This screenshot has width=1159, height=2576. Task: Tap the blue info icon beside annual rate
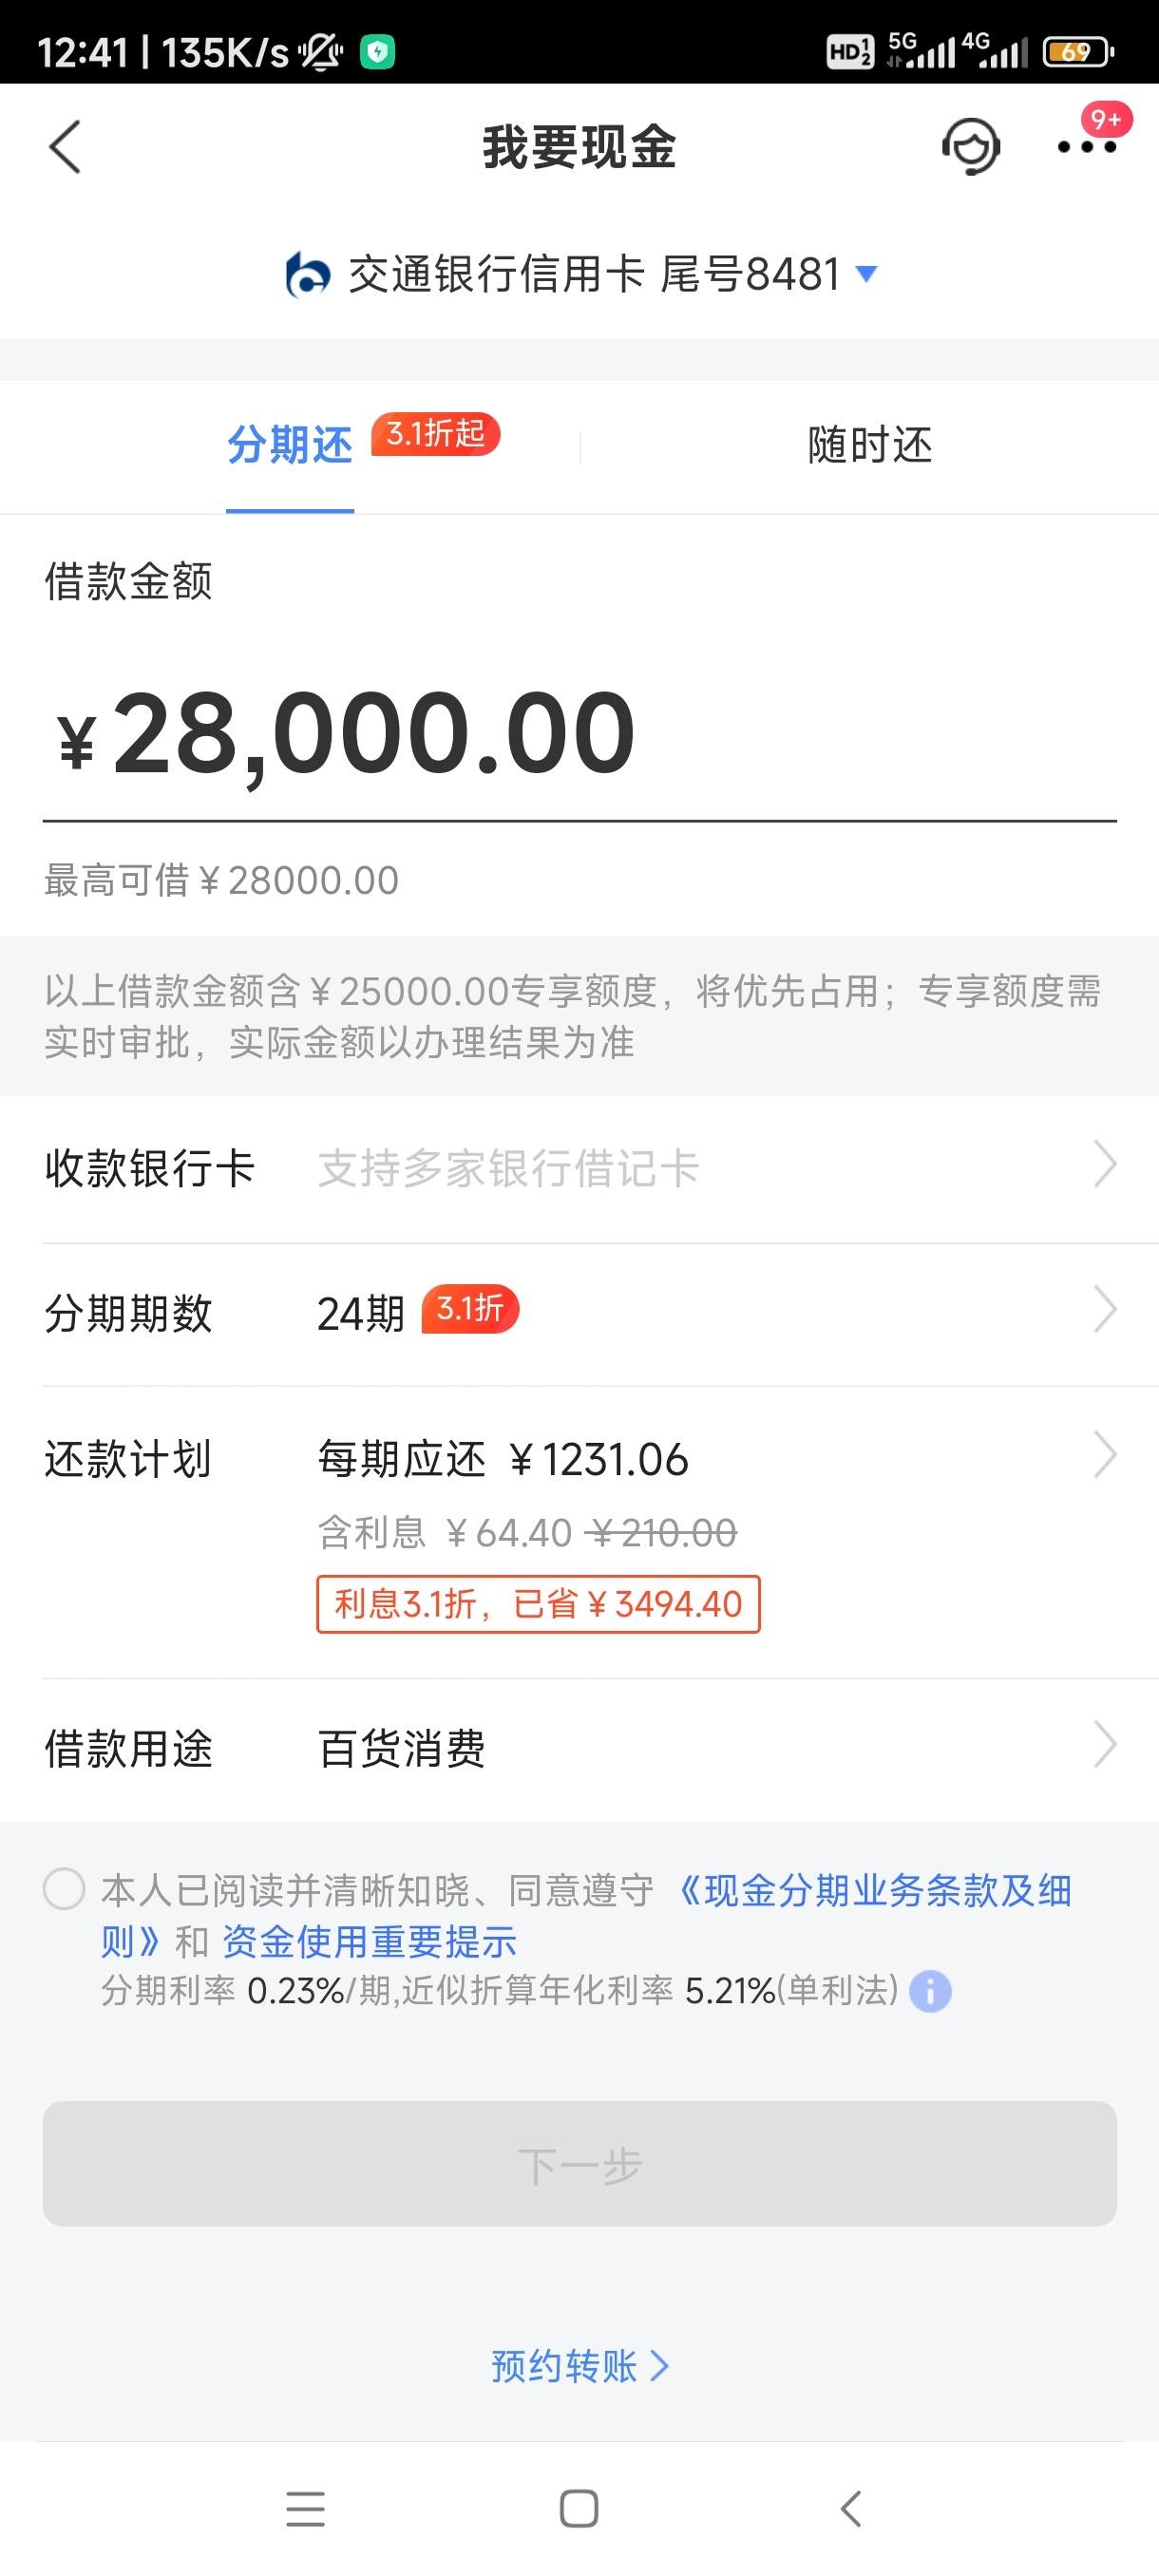[x=930, y=1991]
